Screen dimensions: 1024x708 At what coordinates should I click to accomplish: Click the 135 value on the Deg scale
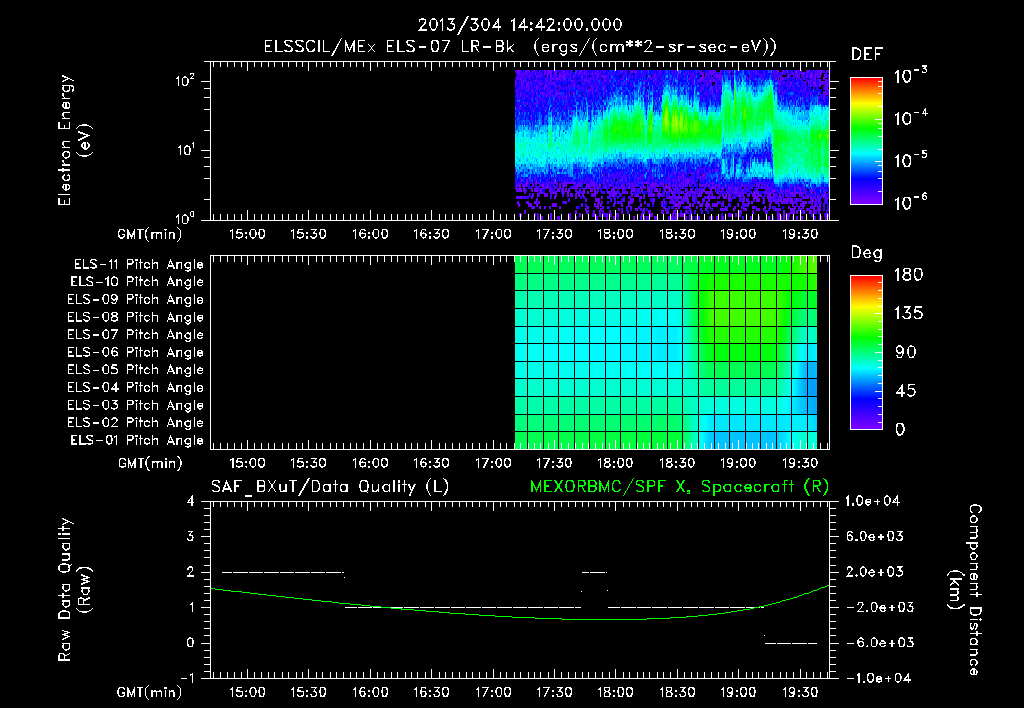pos(908,314)
